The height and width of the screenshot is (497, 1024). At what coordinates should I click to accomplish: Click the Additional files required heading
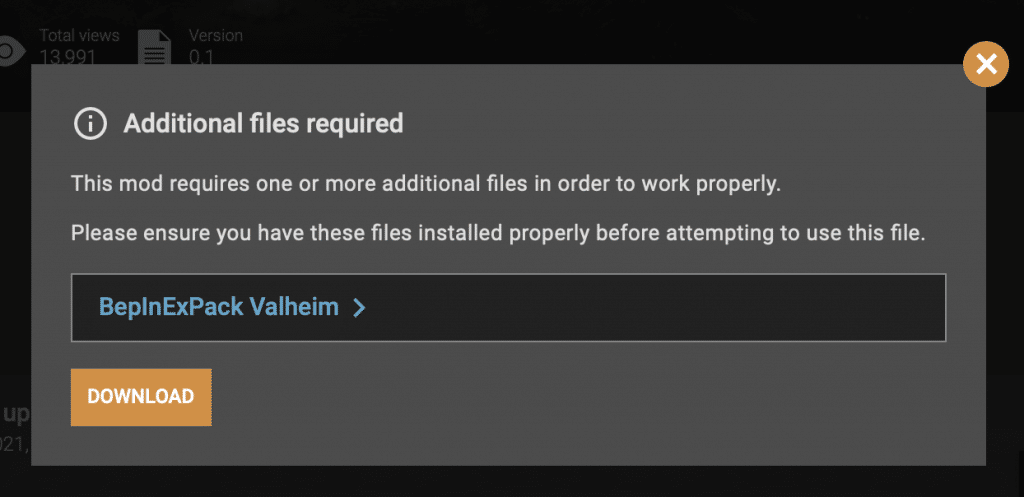click(x=263, y=123)
